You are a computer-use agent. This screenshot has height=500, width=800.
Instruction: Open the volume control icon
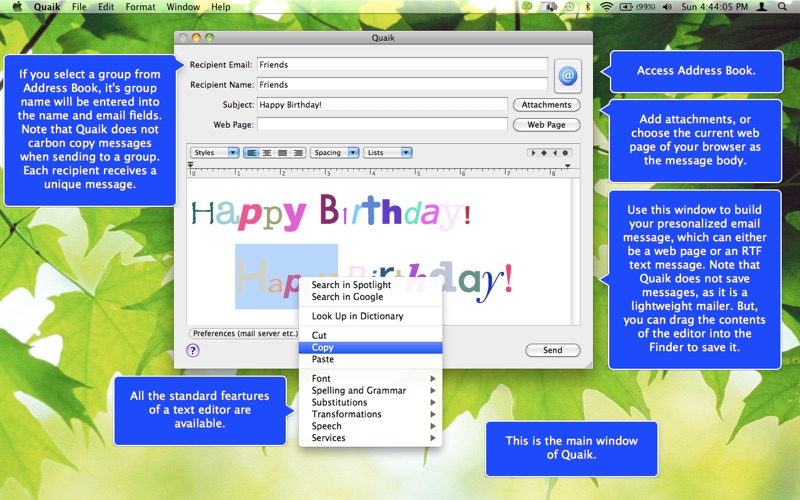667,7
